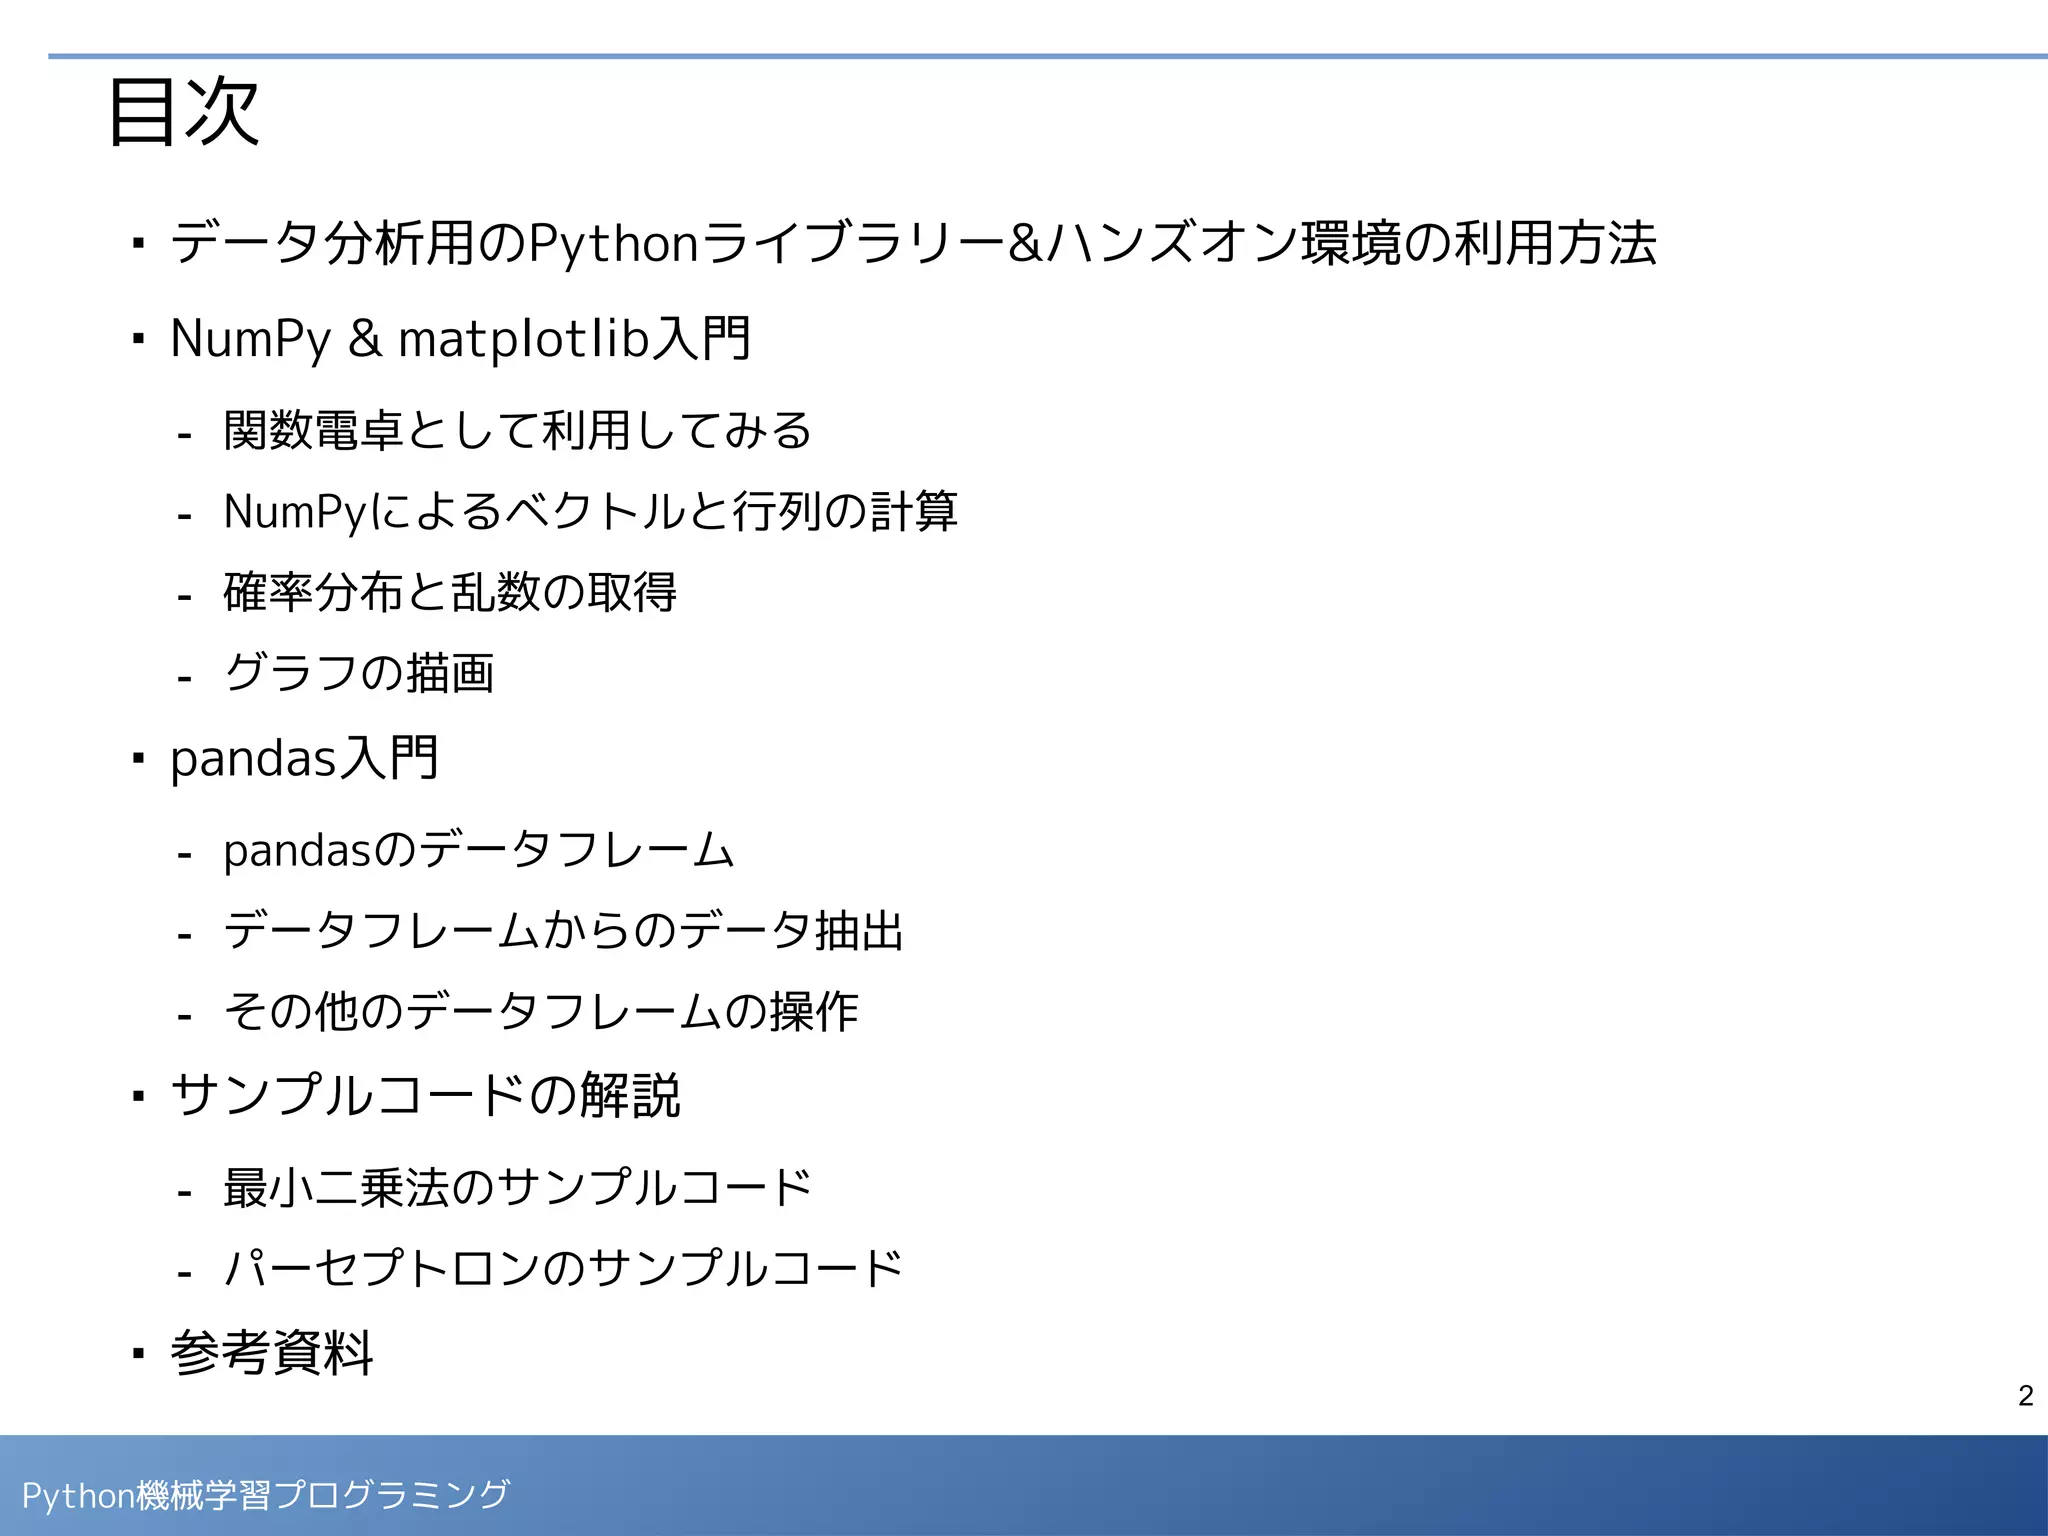Click the page number 2
The image size is (2048, 1536).
pyautogui.click(x=2025, y=1396)
